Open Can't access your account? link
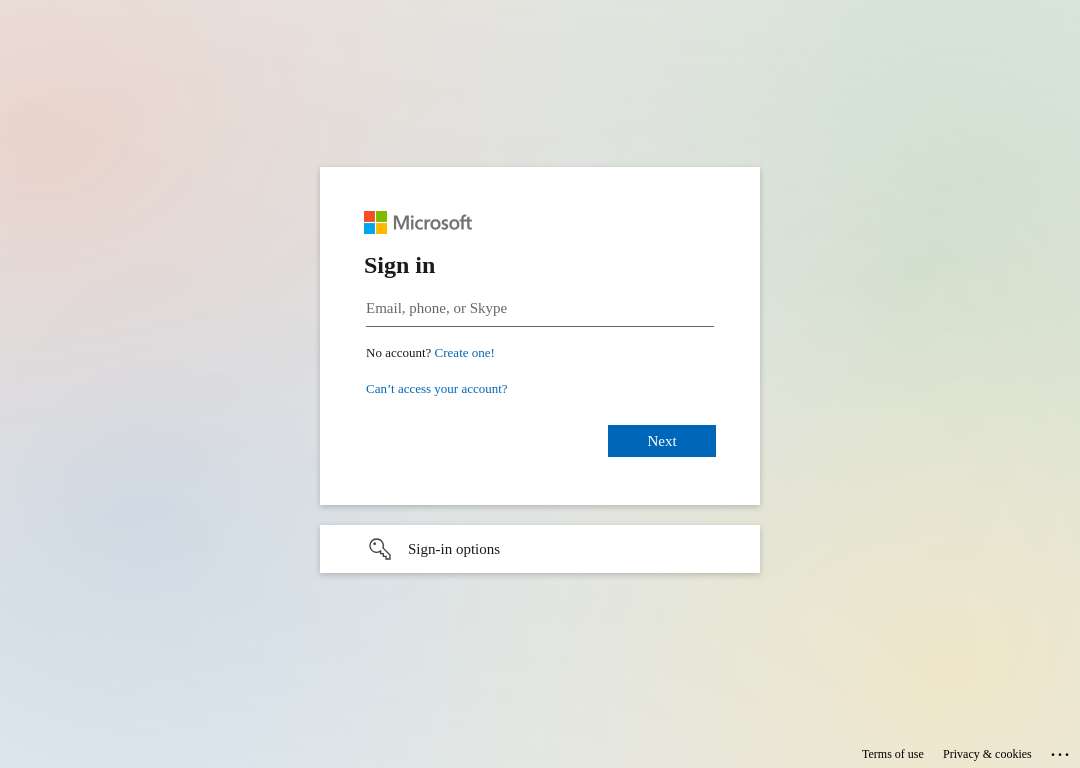This screenshot has height=768, width=1080. pyautogui.click(x=437, y=388)
